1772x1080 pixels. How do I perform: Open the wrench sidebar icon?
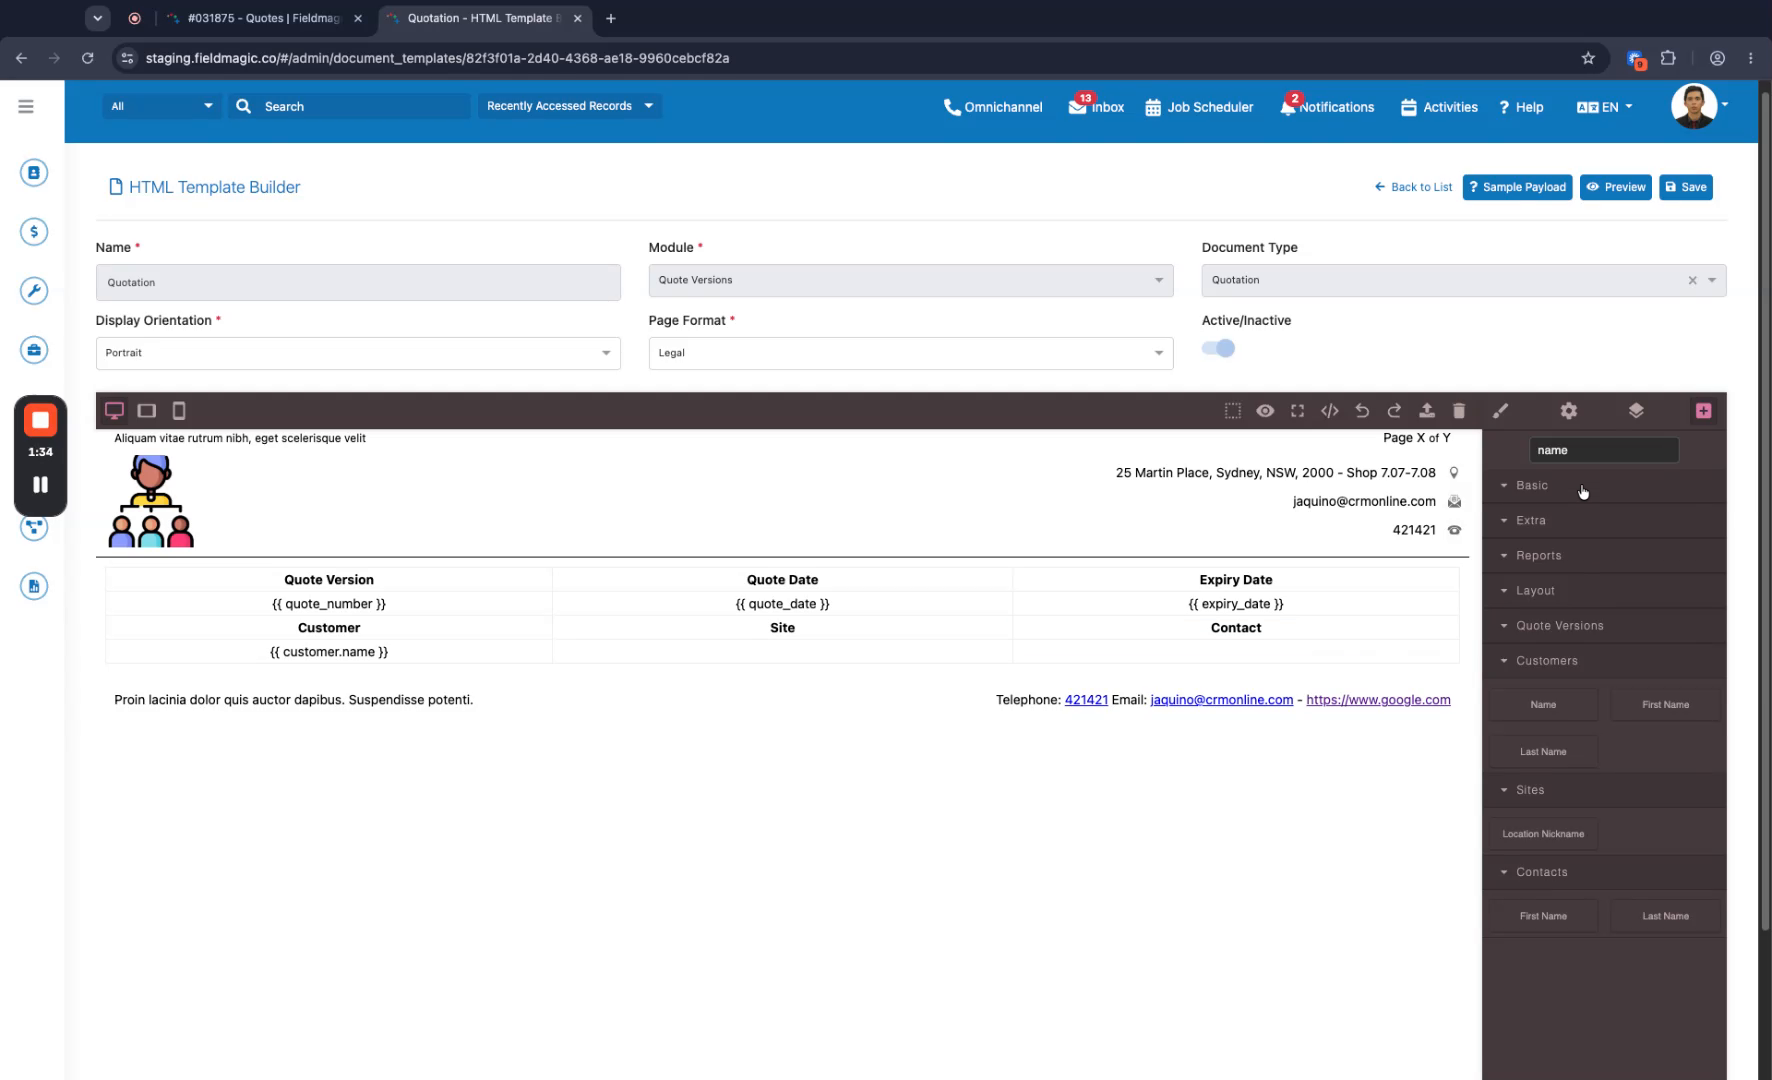[34, 291]
